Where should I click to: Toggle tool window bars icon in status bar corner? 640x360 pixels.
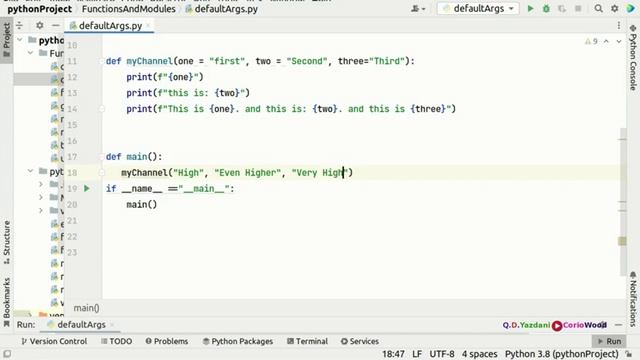click(7, 354)
